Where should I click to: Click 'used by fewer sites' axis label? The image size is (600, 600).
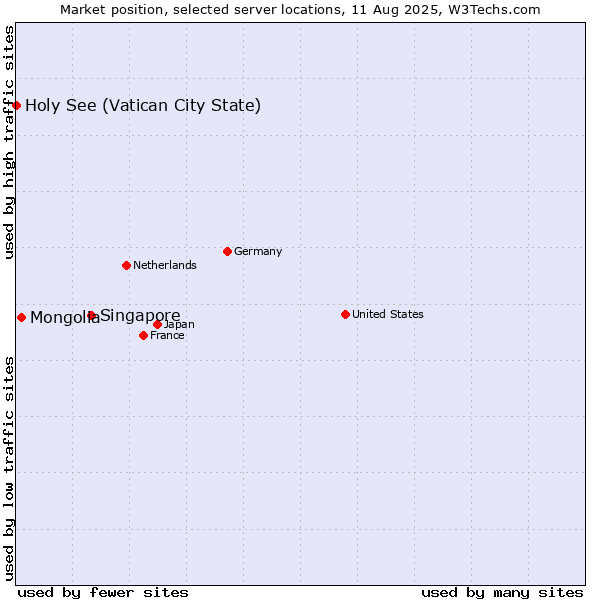pyautogui.click(x=103, y=593)
